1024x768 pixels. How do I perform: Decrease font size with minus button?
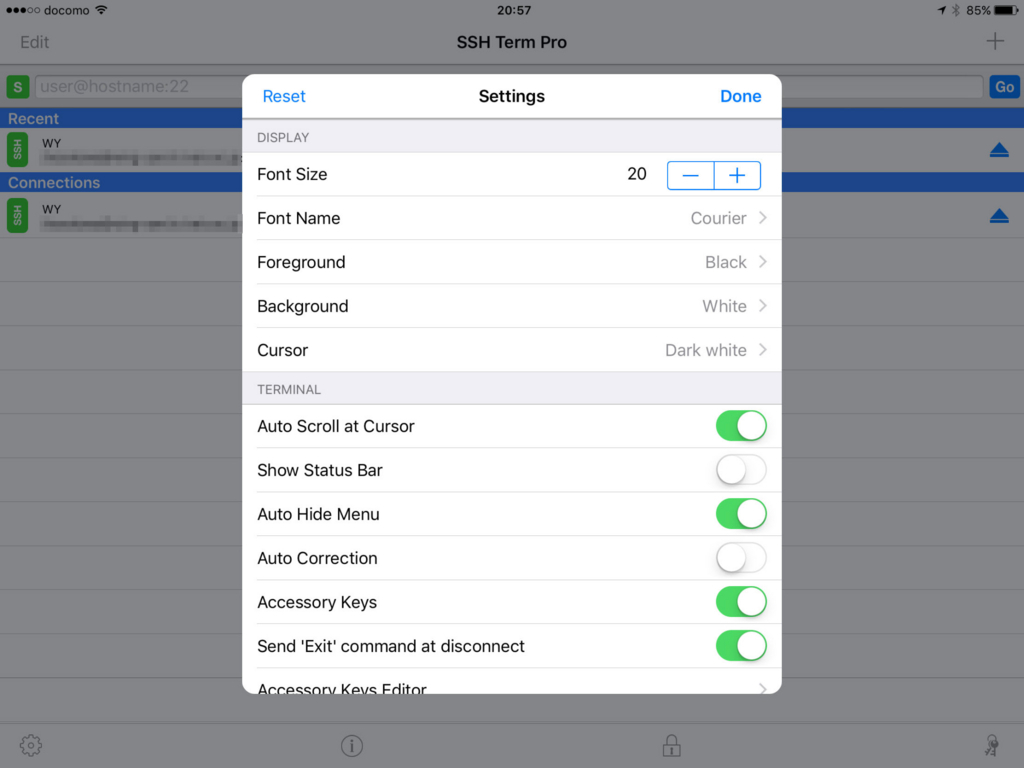click(690, 175)
